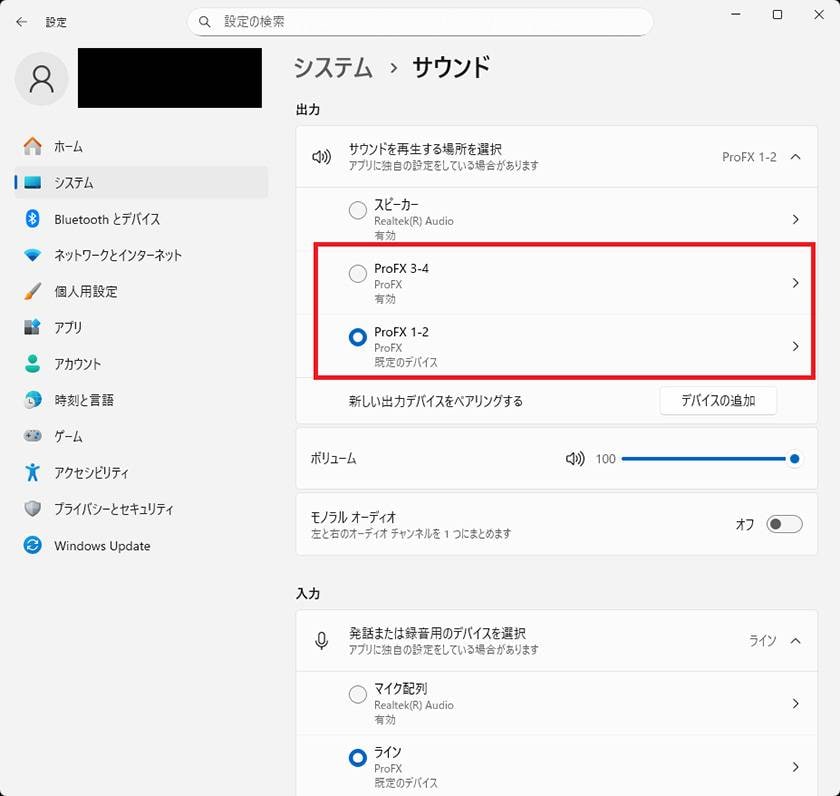Click the アカウント person icon
840x796 pixels.
click(33, 364)
